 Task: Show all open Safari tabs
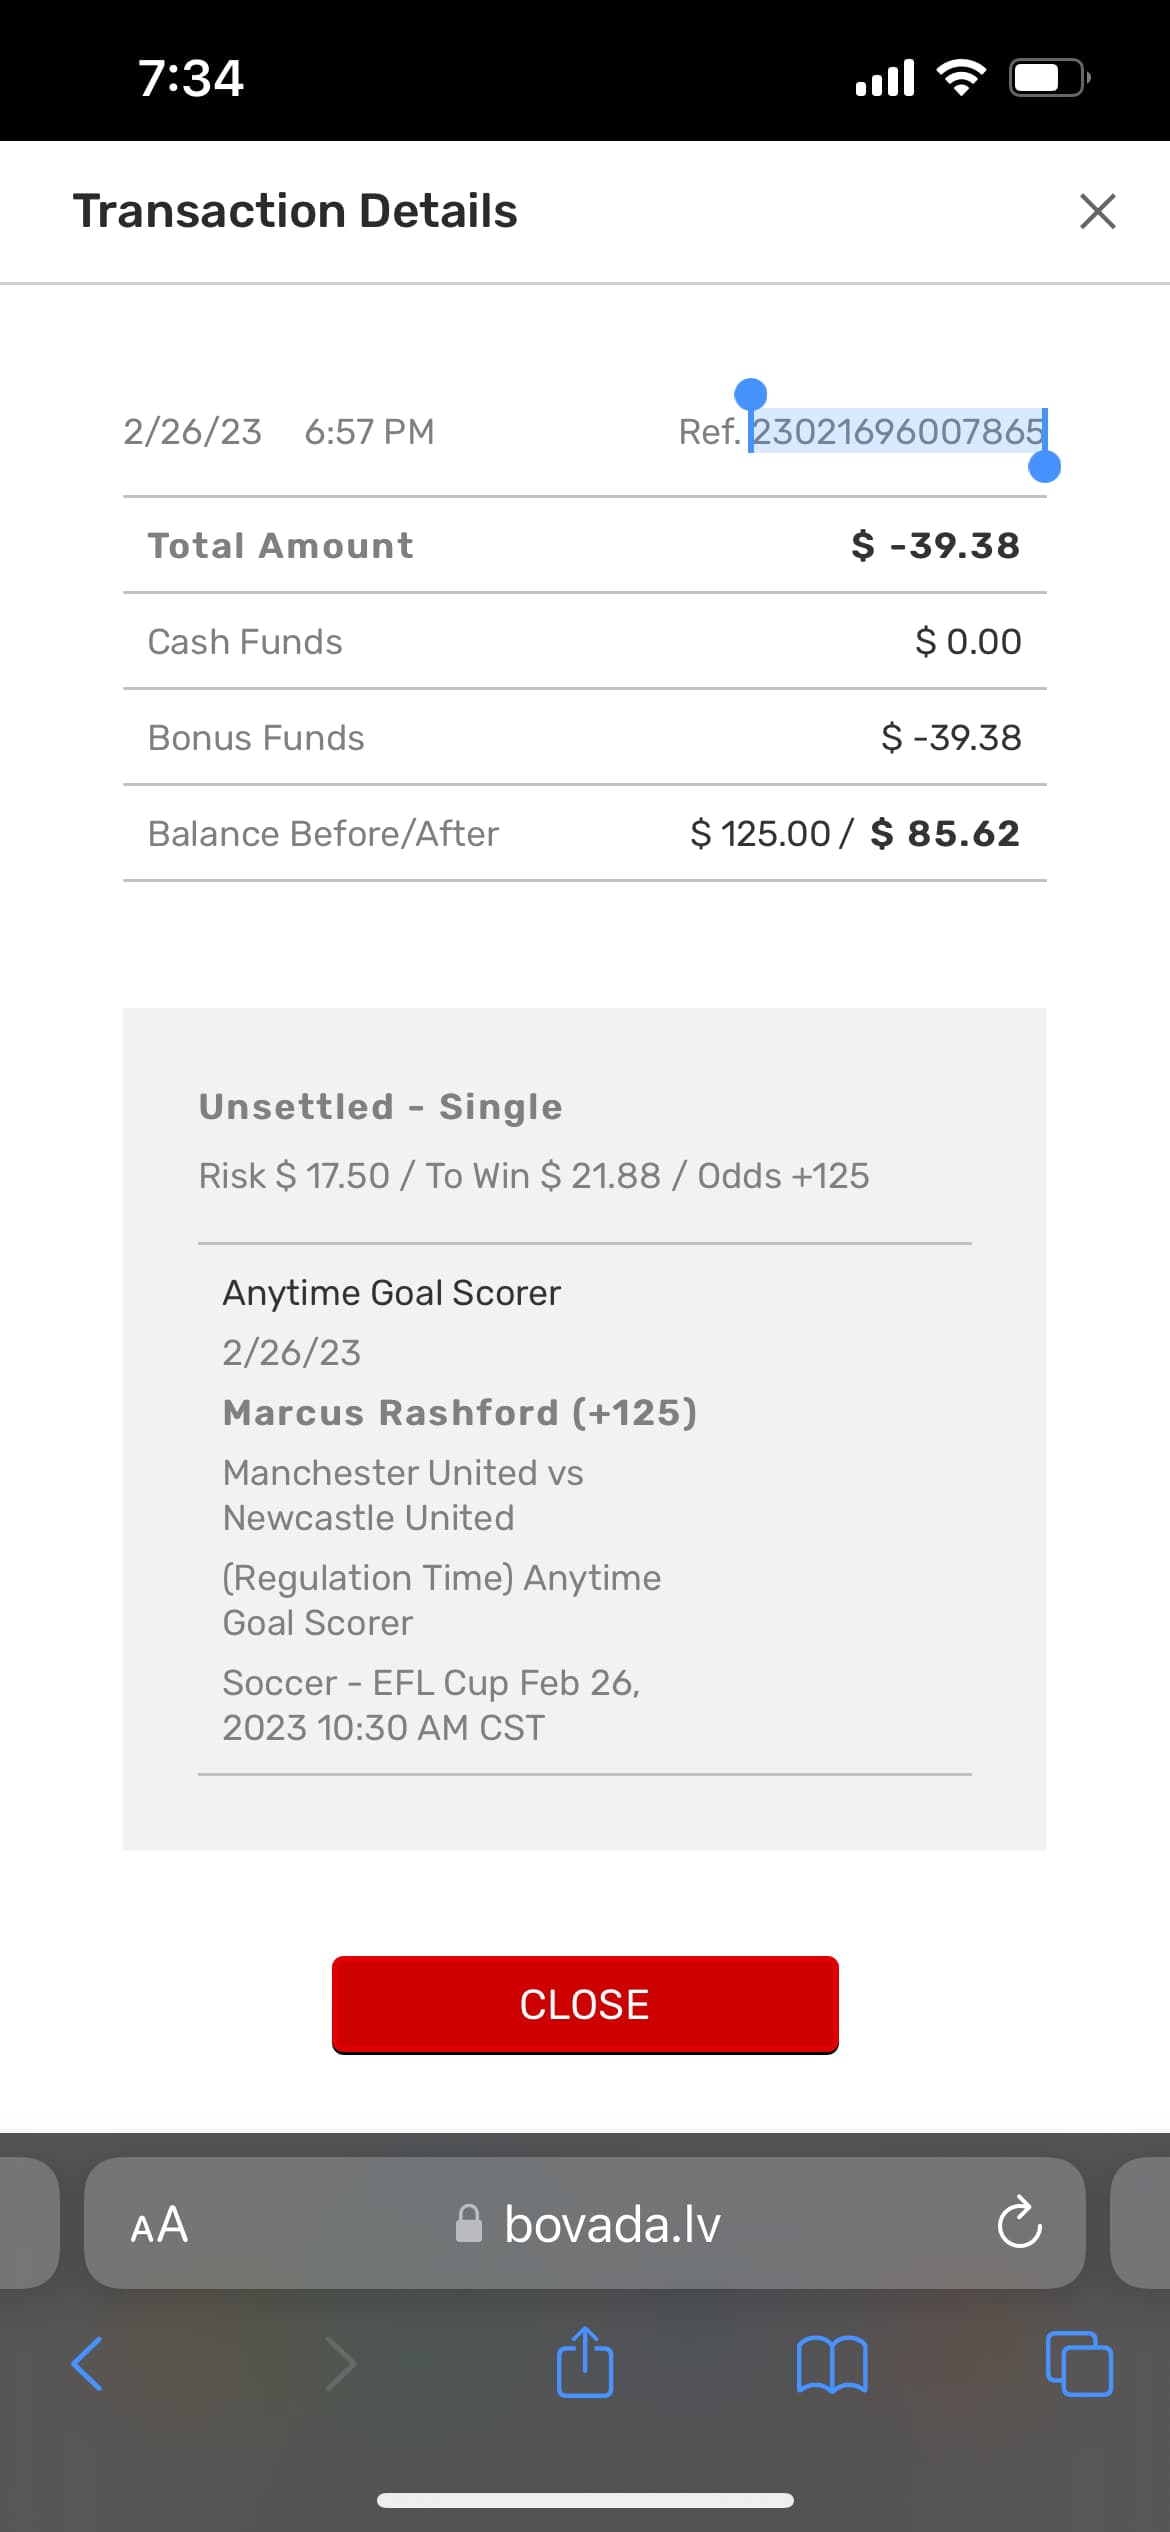click(1079, 2364)
